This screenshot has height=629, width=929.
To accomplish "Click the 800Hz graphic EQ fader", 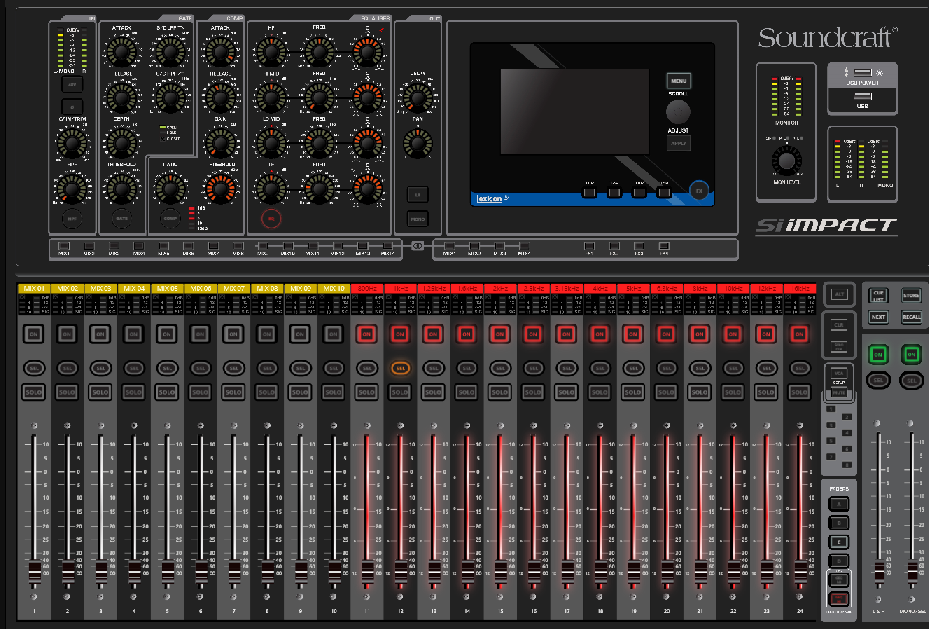I will pos(367,573).
